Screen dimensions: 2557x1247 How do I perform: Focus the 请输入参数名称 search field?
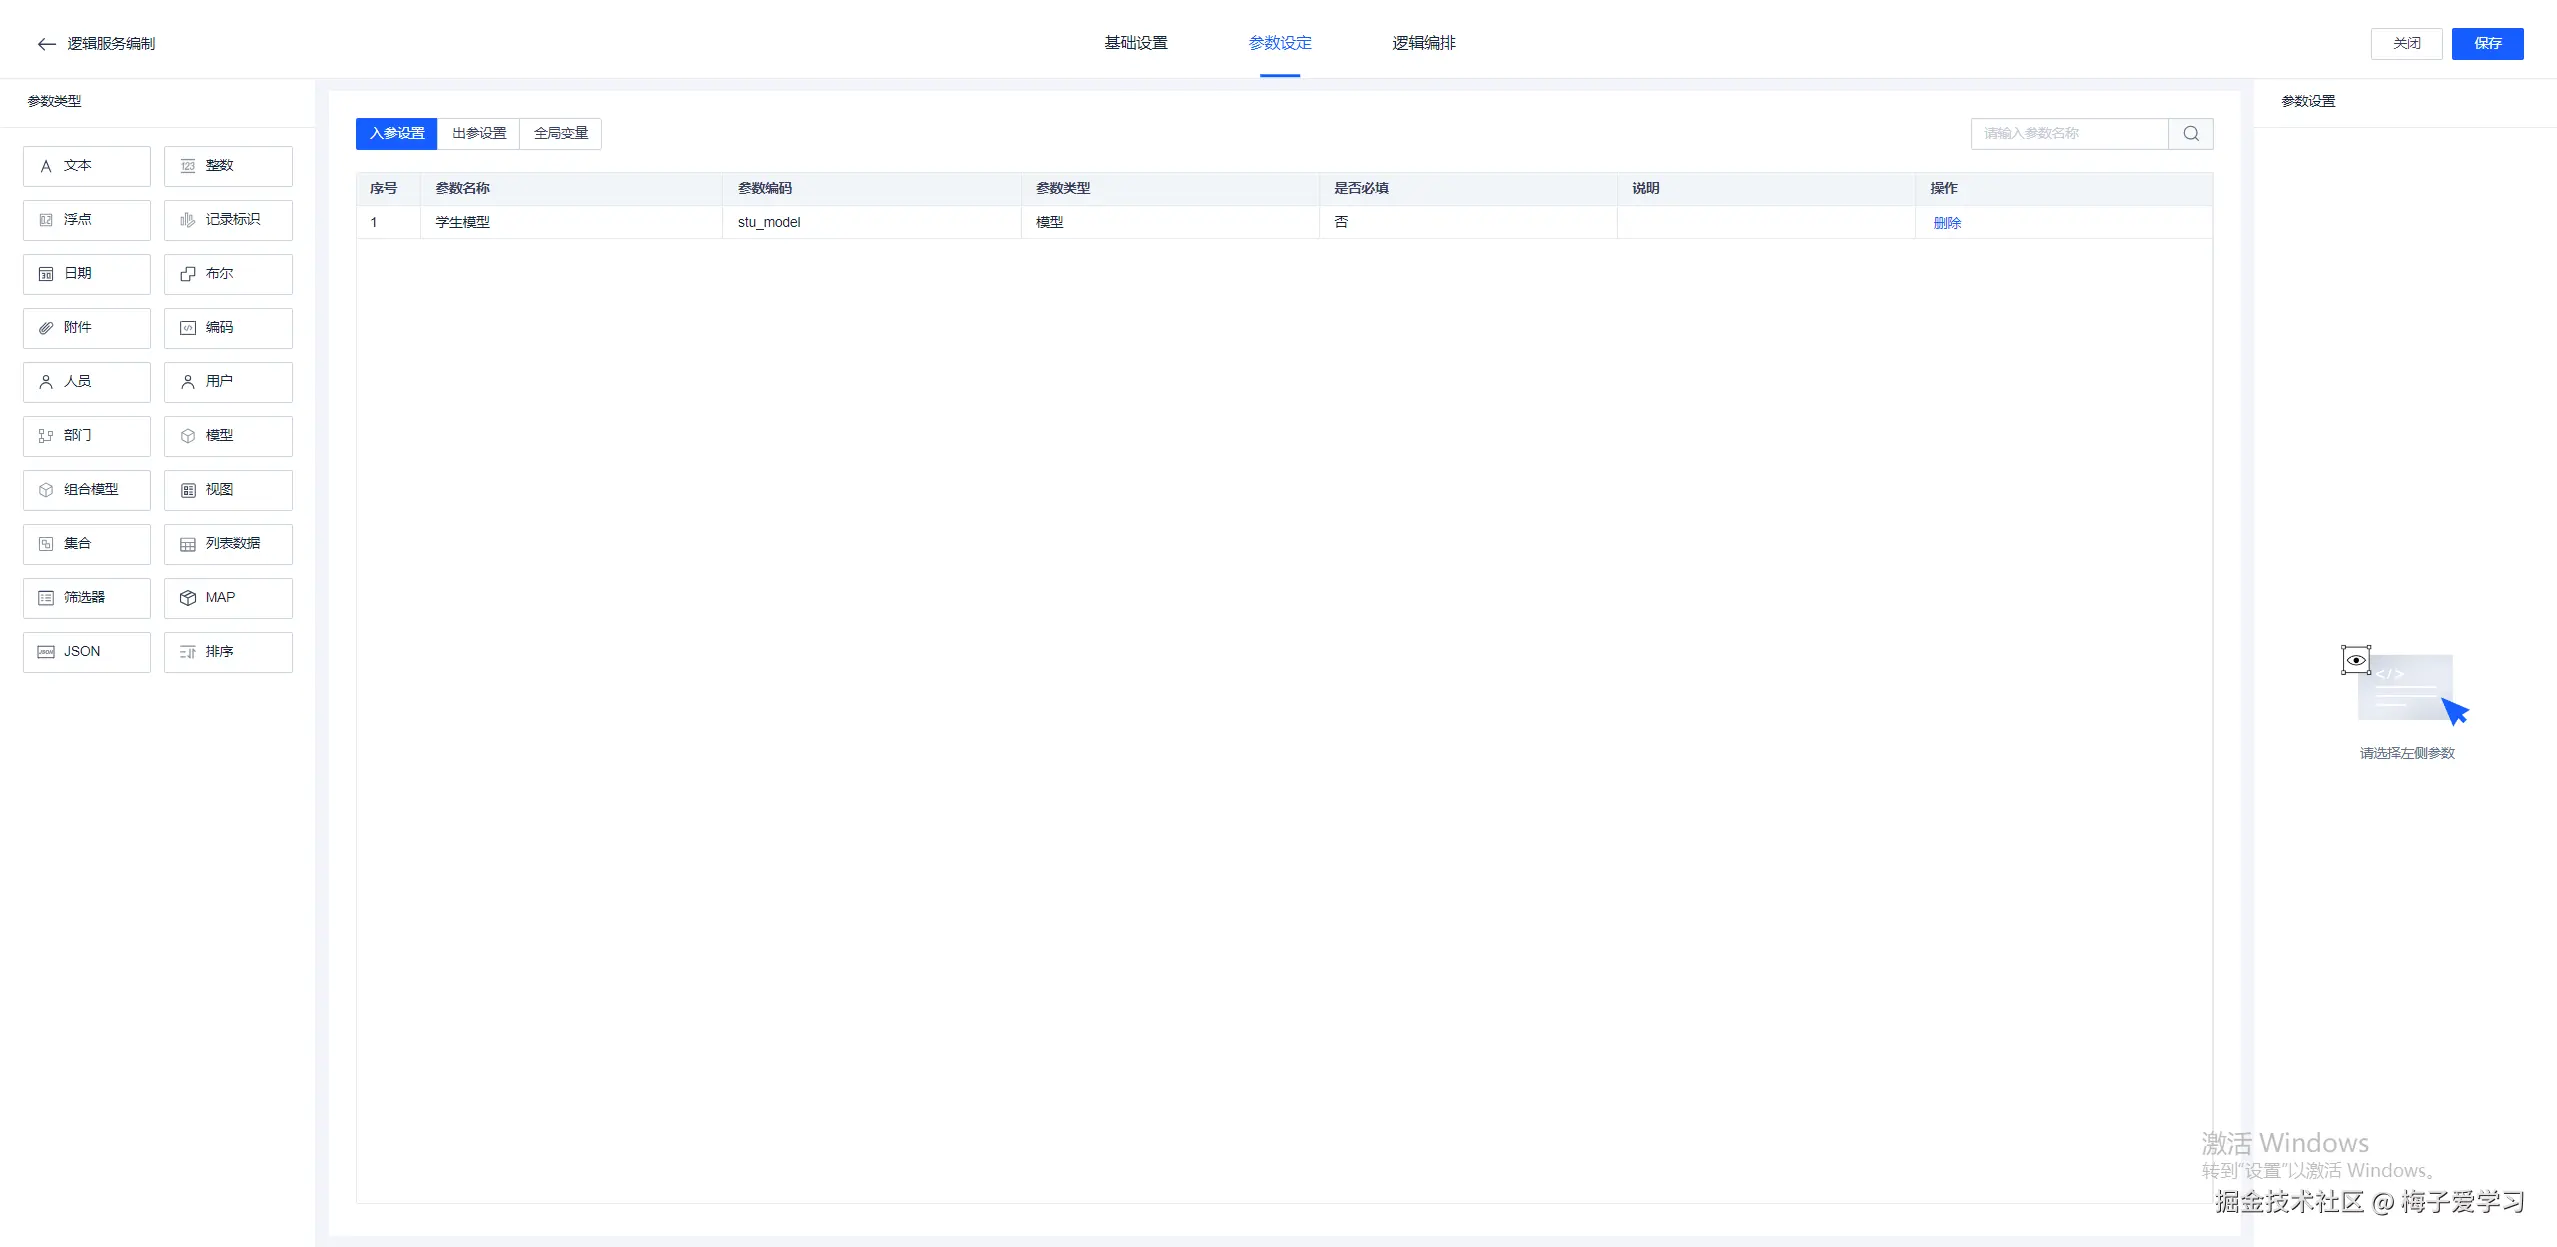(x=2068, y=134)
